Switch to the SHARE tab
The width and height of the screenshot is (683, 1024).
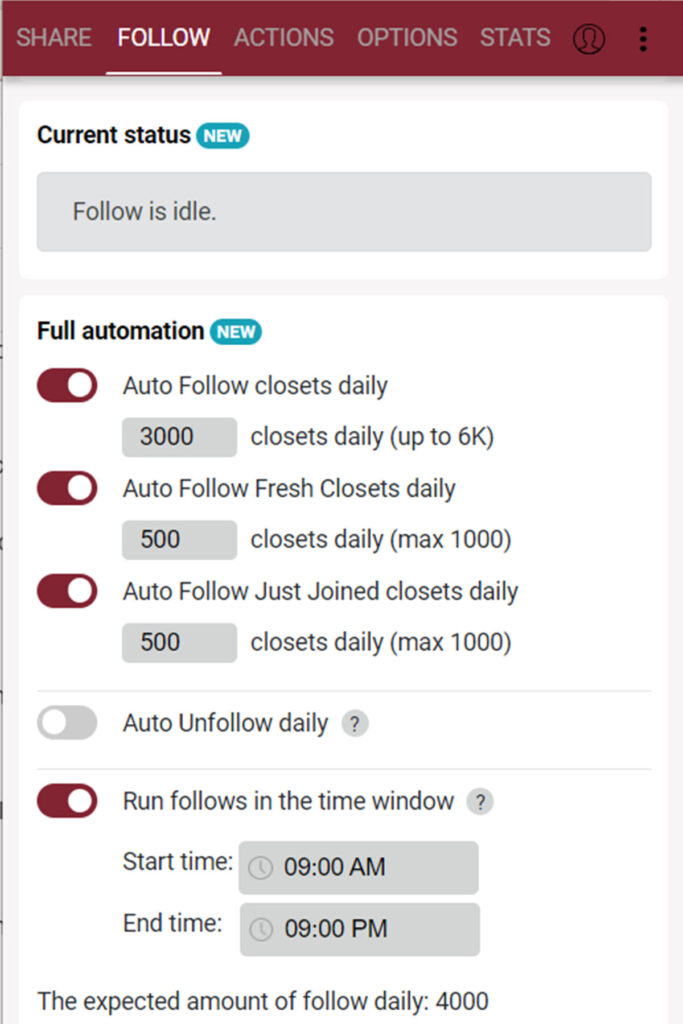[x=54, y=37]
